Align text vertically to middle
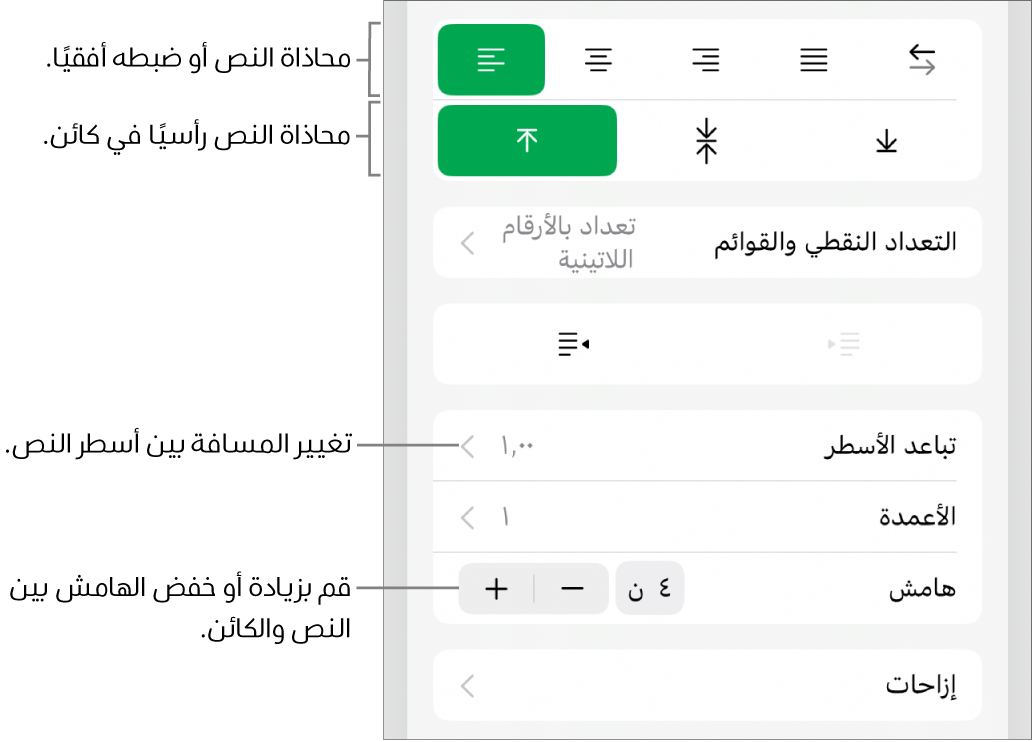Viewport: 1033px width, 742px height. (x=706, y=141)
